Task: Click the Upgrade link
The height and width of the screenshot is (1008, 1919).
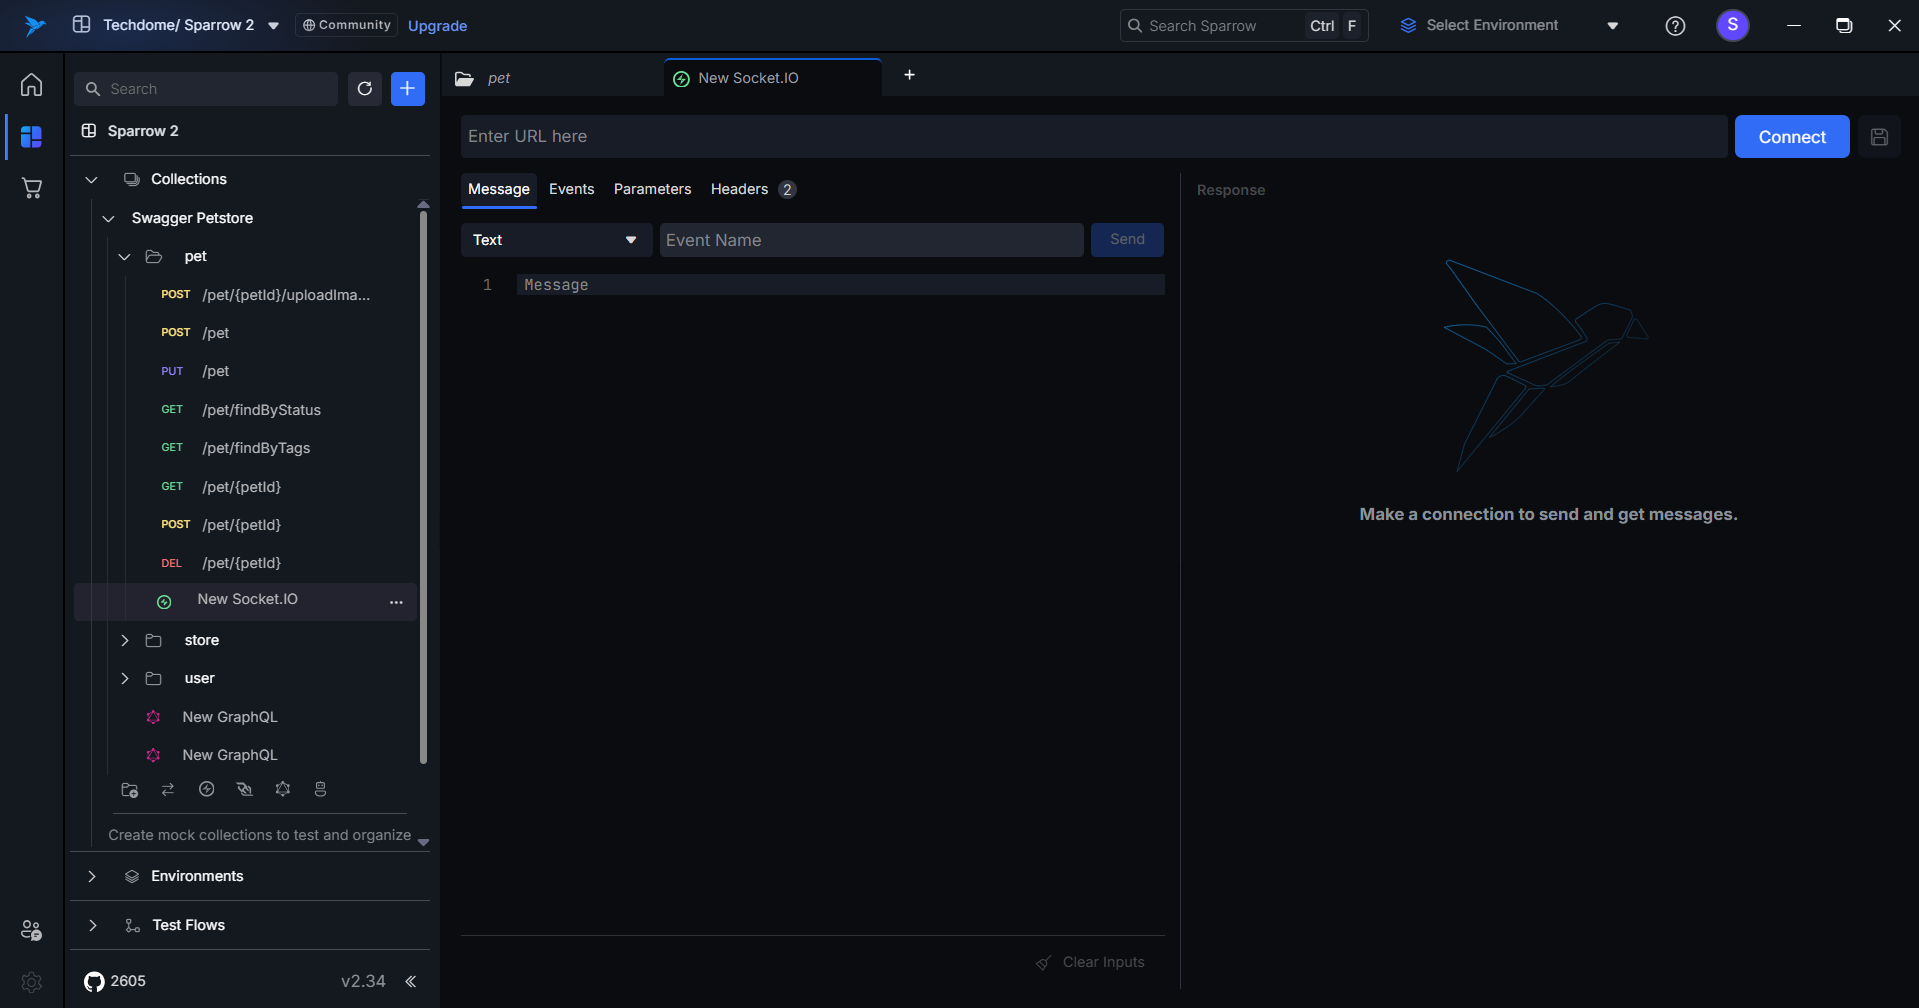Action: [x=437, y=26]
